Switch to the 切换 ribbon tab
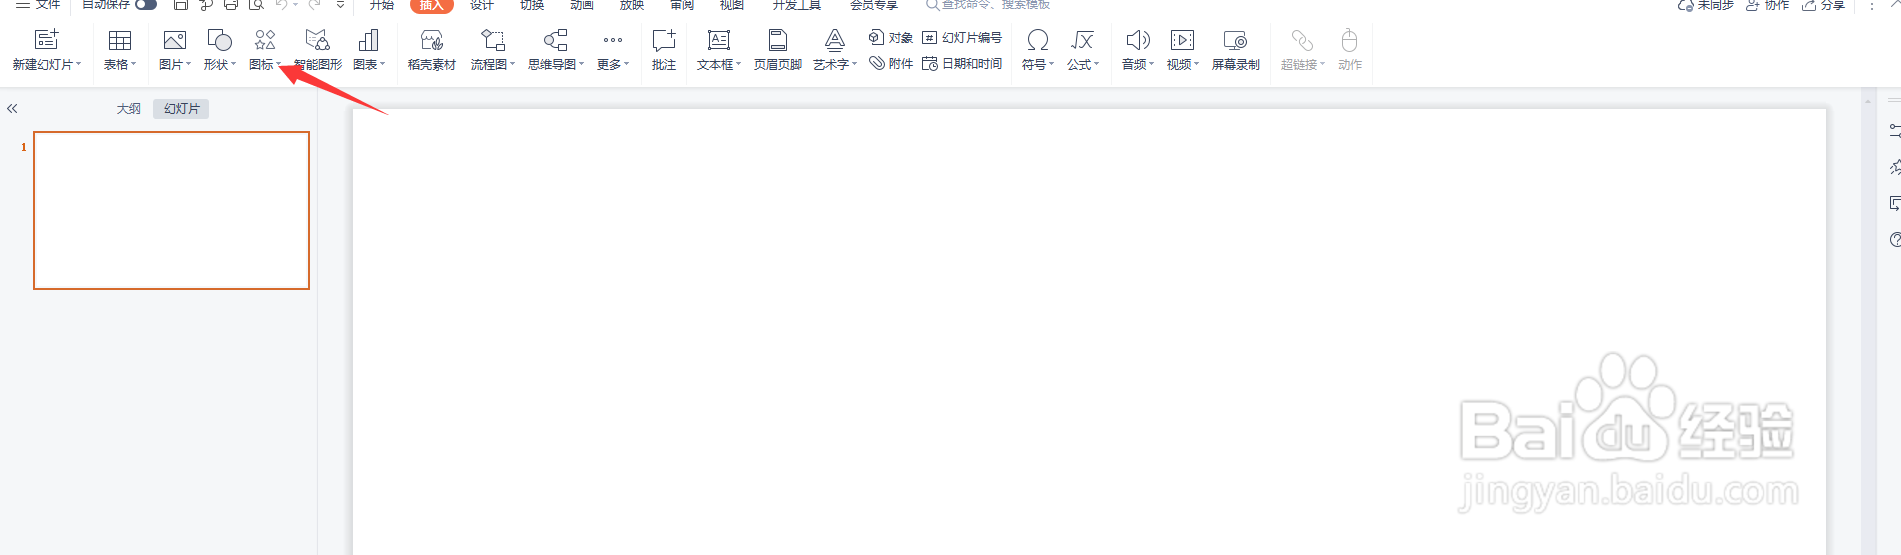This screenshot has width=1901, height=555. coord(532,5)
